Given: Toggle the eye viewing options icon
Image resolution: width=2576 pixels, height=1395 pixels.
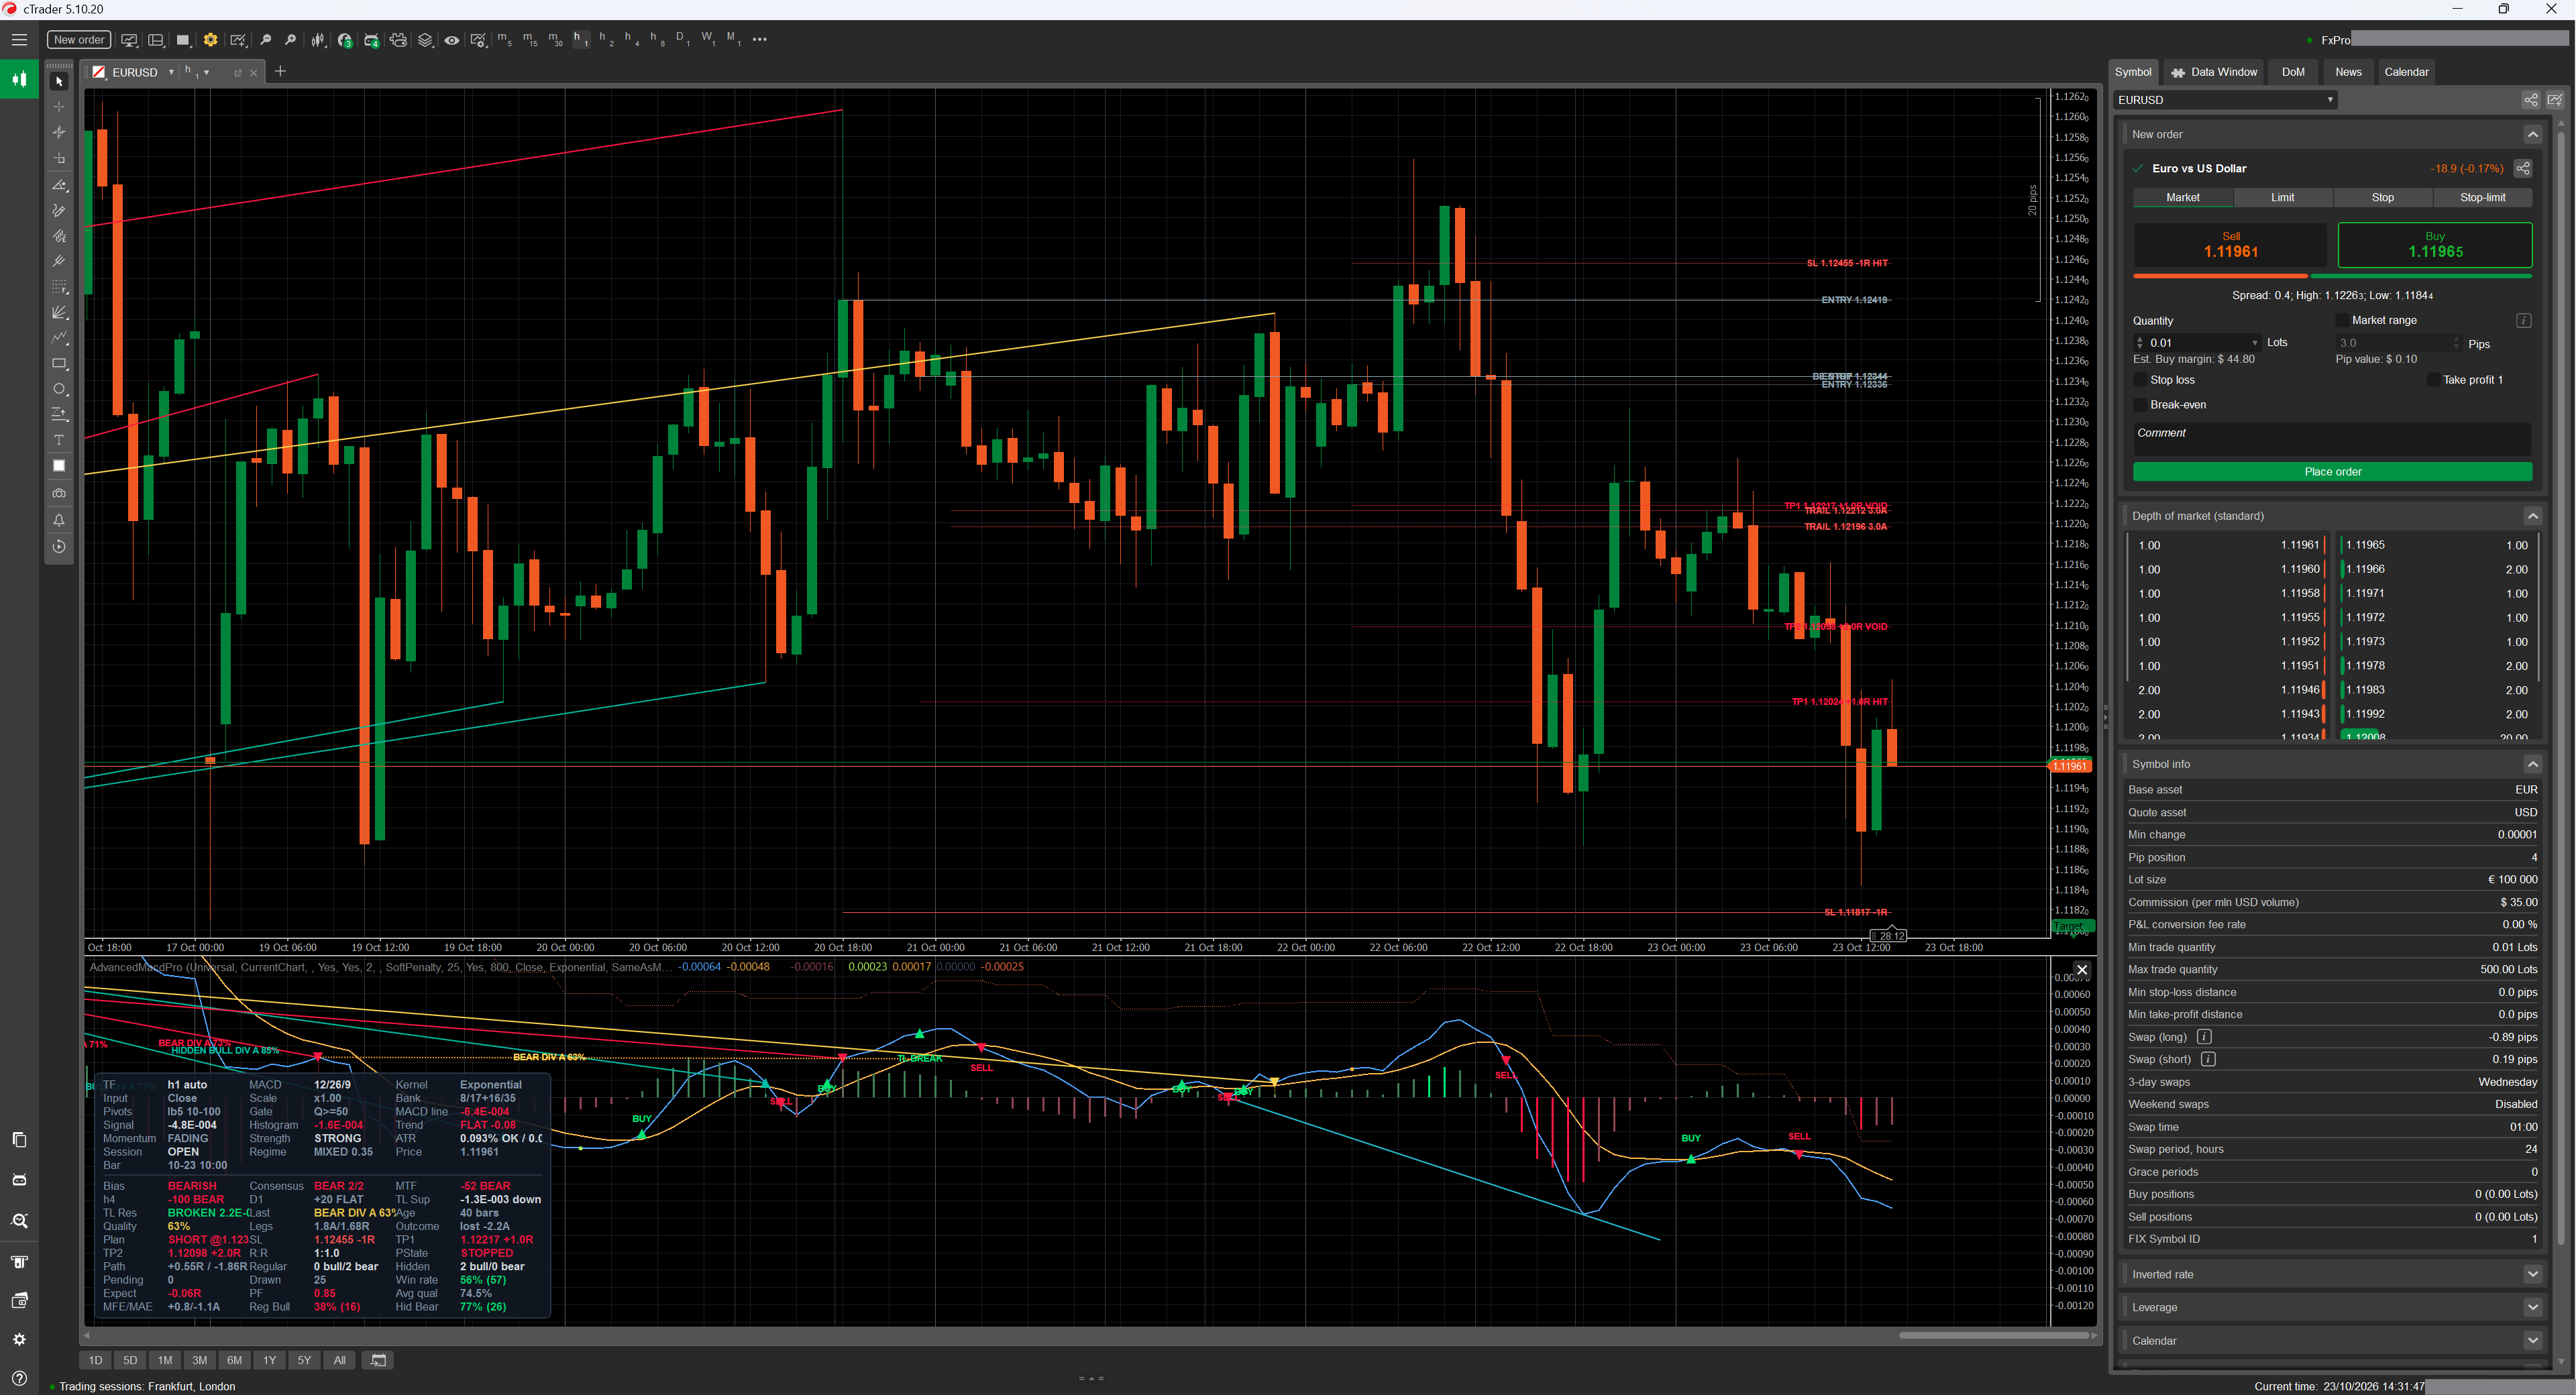Looking at the screenshot, I should pos(452,40).
